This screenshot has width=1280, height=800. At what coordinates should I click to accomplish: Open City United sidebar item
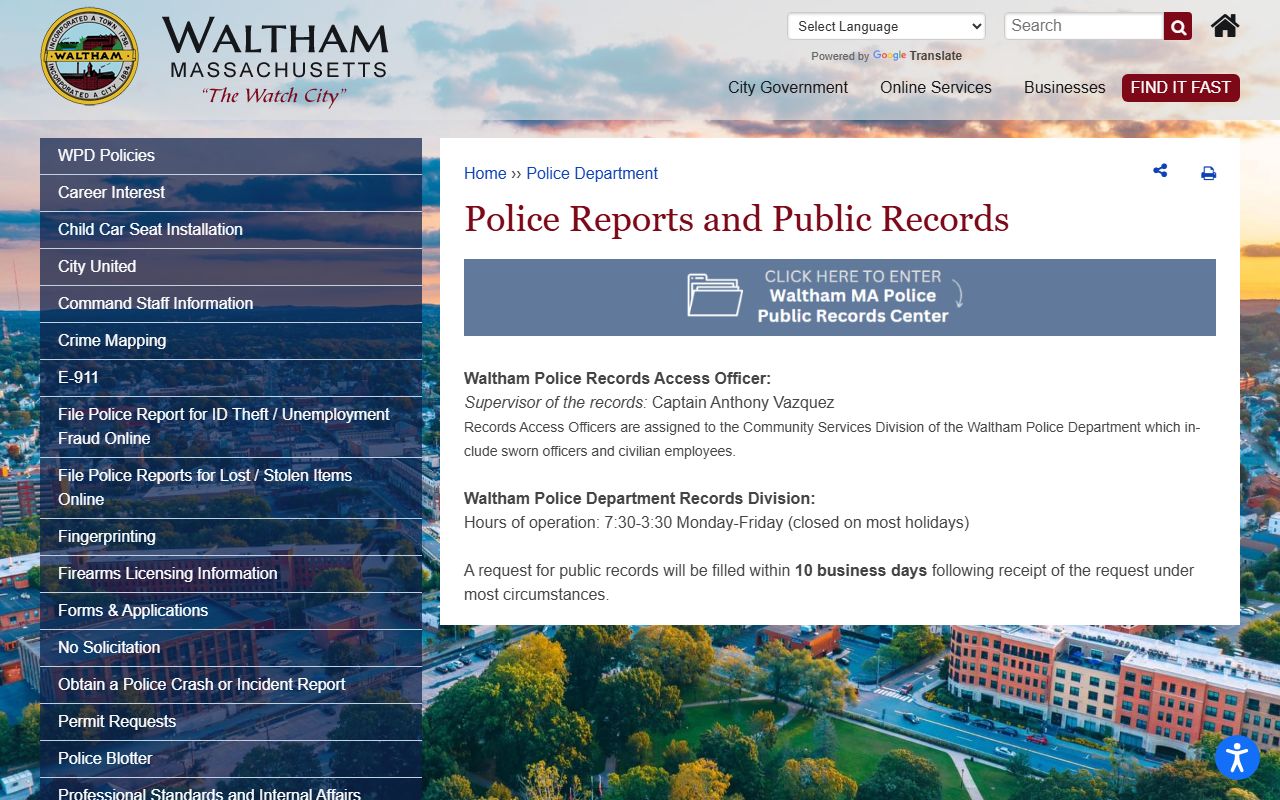click(x=231, y=267)
